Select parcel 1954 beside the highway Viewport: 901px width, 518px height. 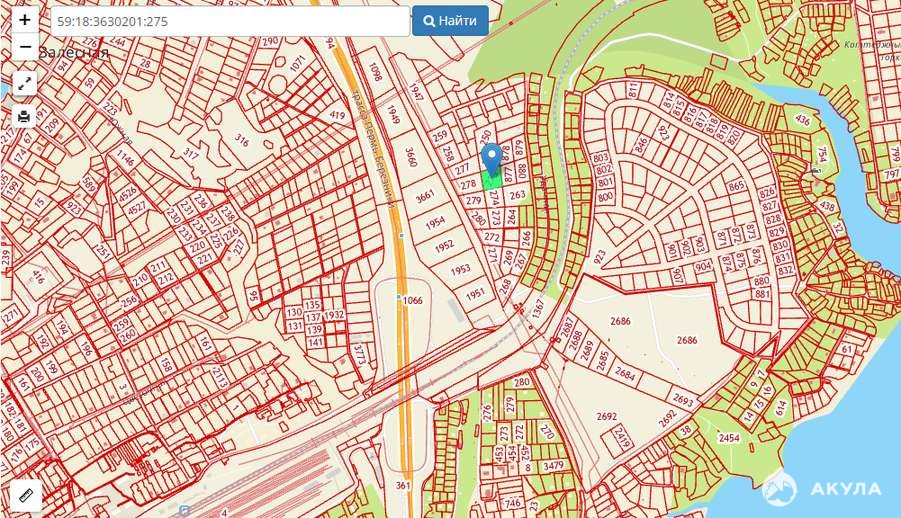pyautogui.click(x=436, y=223)
